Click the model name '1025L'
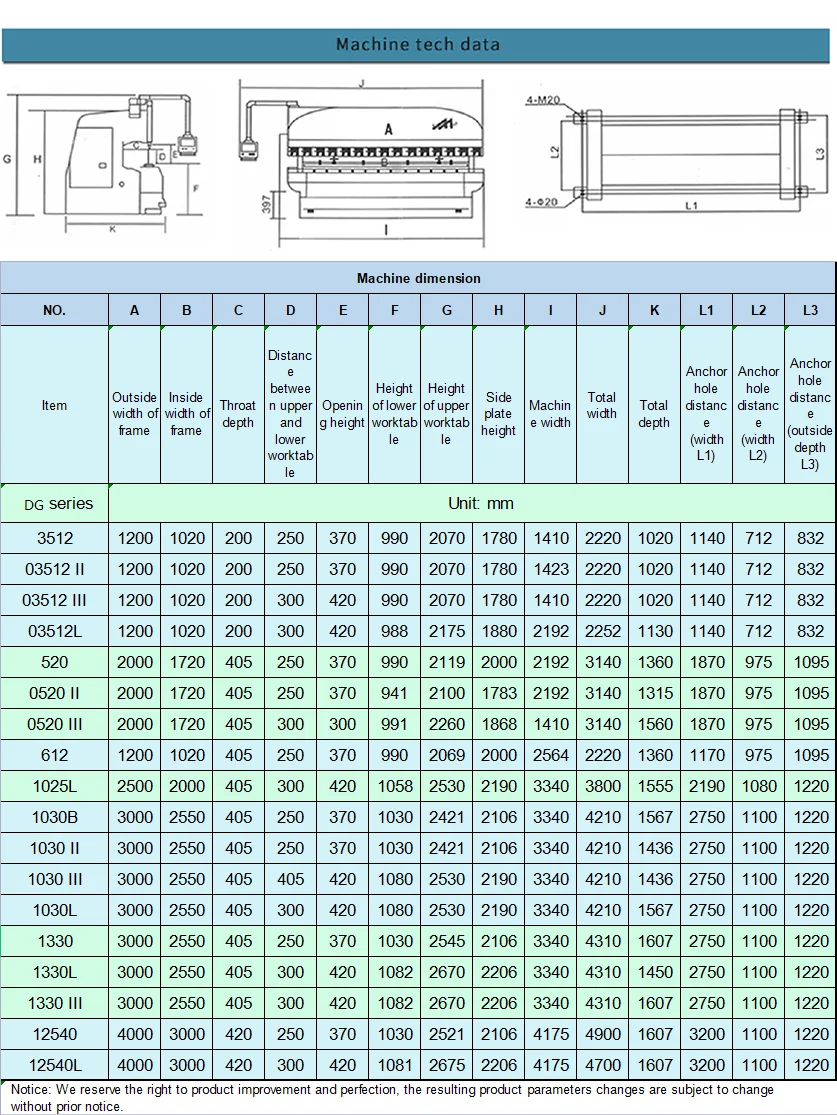 coord(55,786)
